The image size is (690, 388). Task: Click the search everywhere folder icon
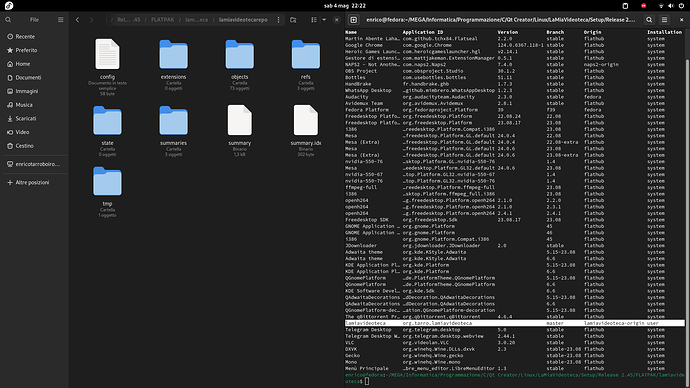pos(293,20)
